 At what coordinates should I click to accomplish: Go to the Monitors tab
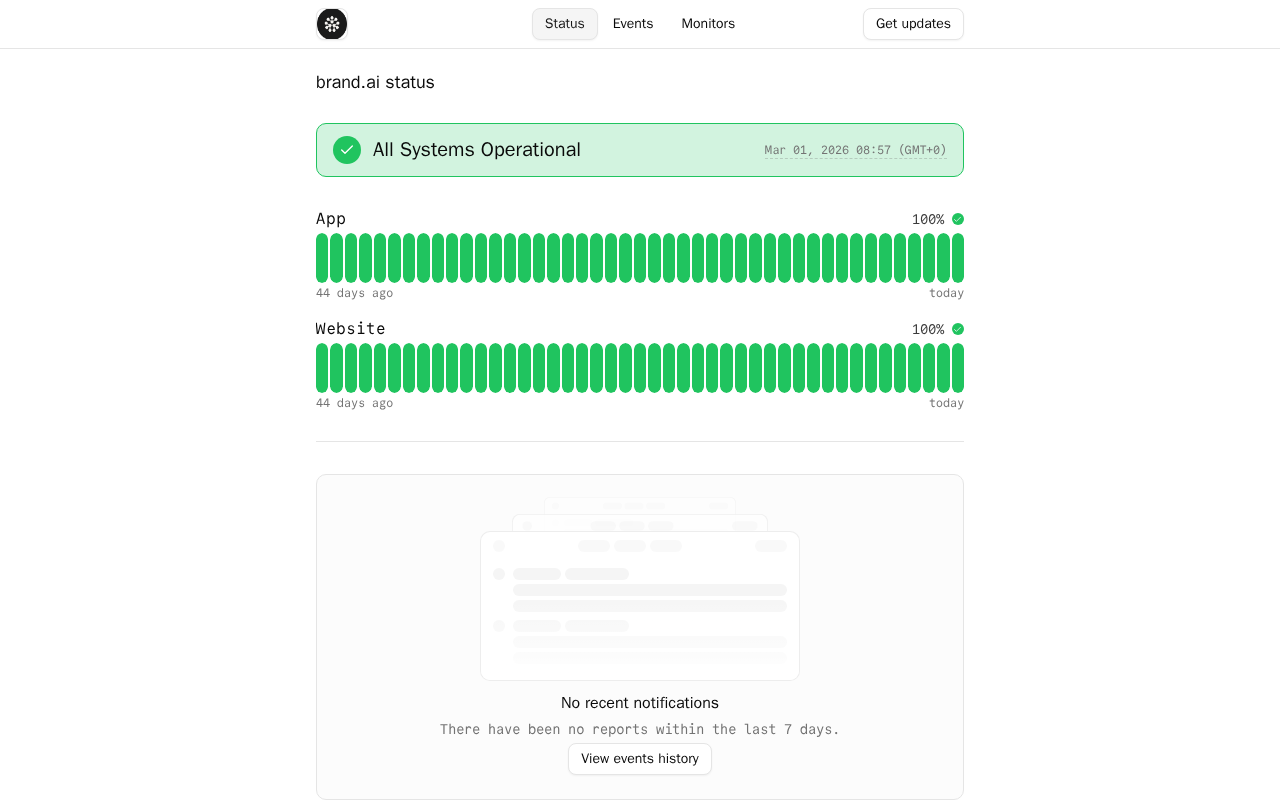[x=708, y=24]
